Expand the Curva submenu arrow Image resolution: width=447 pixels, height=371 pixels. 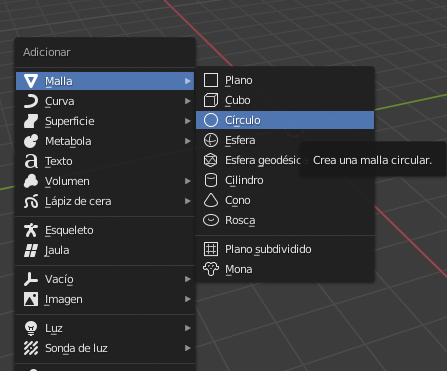188,101
